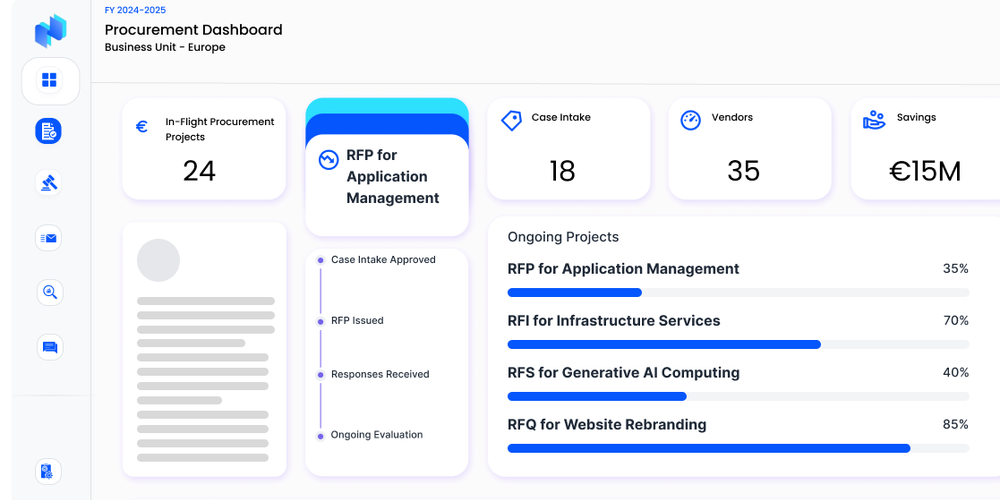Open the Vendors card showing 35
The height and width of the screenshot is (500, 1000).
pyautogui.click(x=749, y=149)
